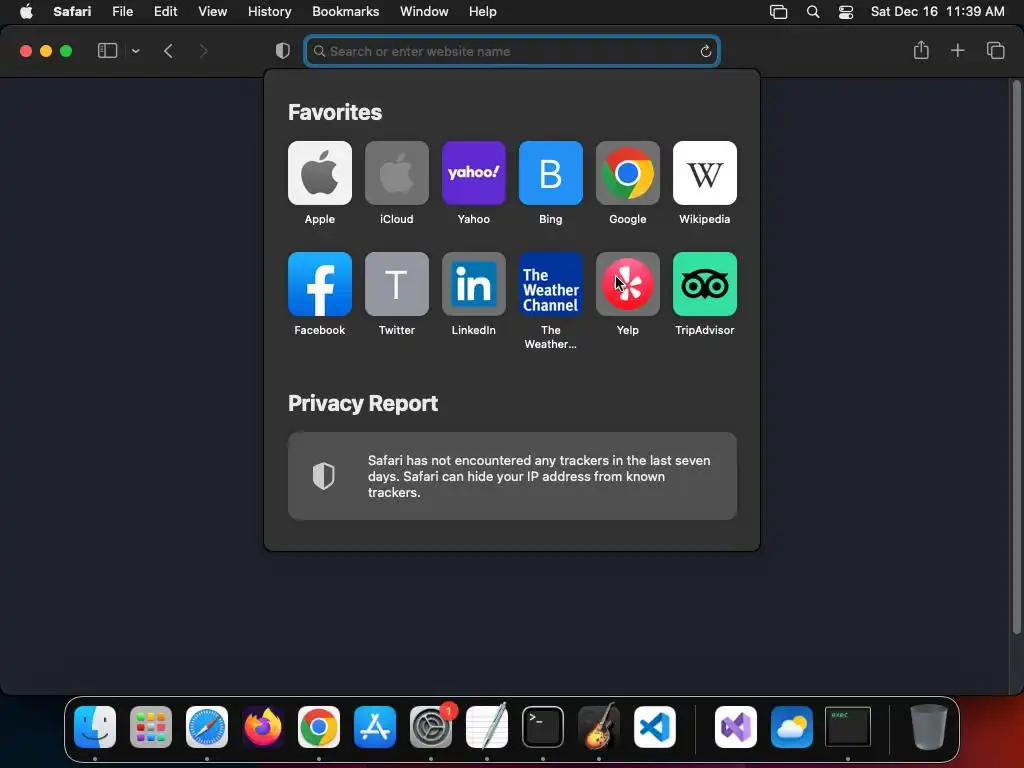
Task: Open App Store from the Dock
Action: pos(375,727)
